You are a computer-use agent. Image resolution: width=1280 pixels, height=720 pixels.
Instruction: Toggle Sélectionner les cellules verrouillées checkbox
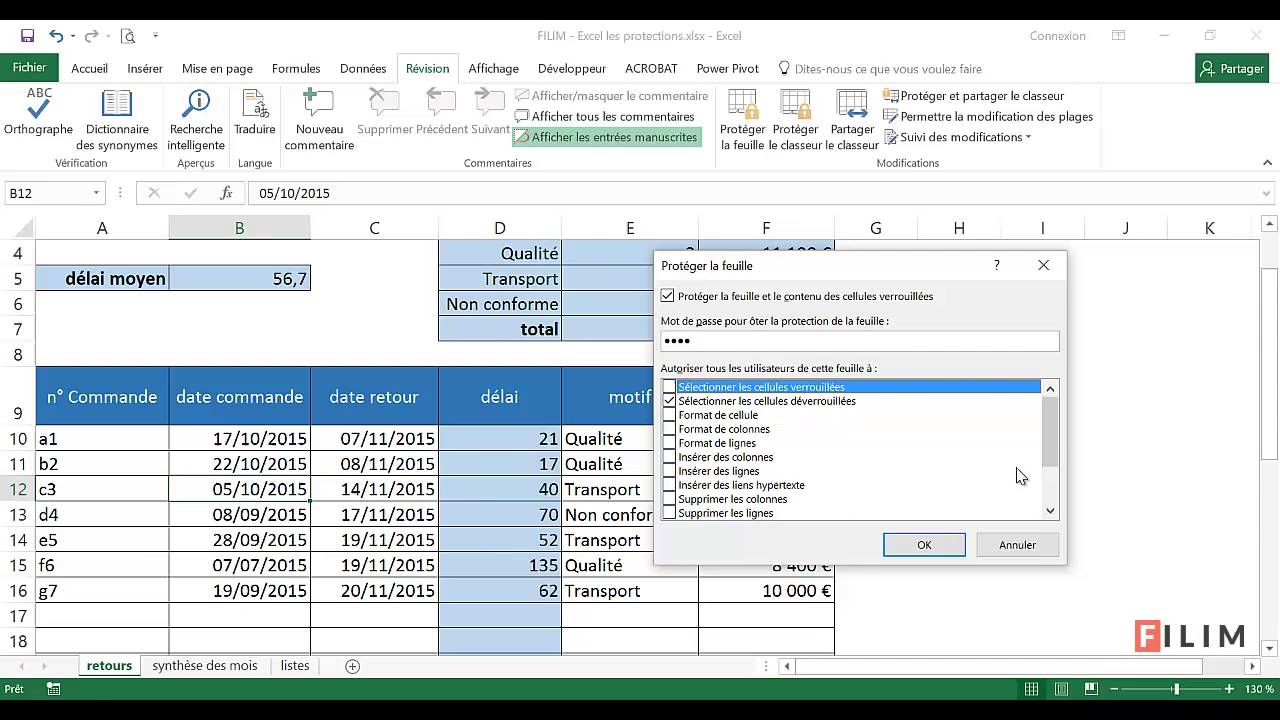(670, 387)
